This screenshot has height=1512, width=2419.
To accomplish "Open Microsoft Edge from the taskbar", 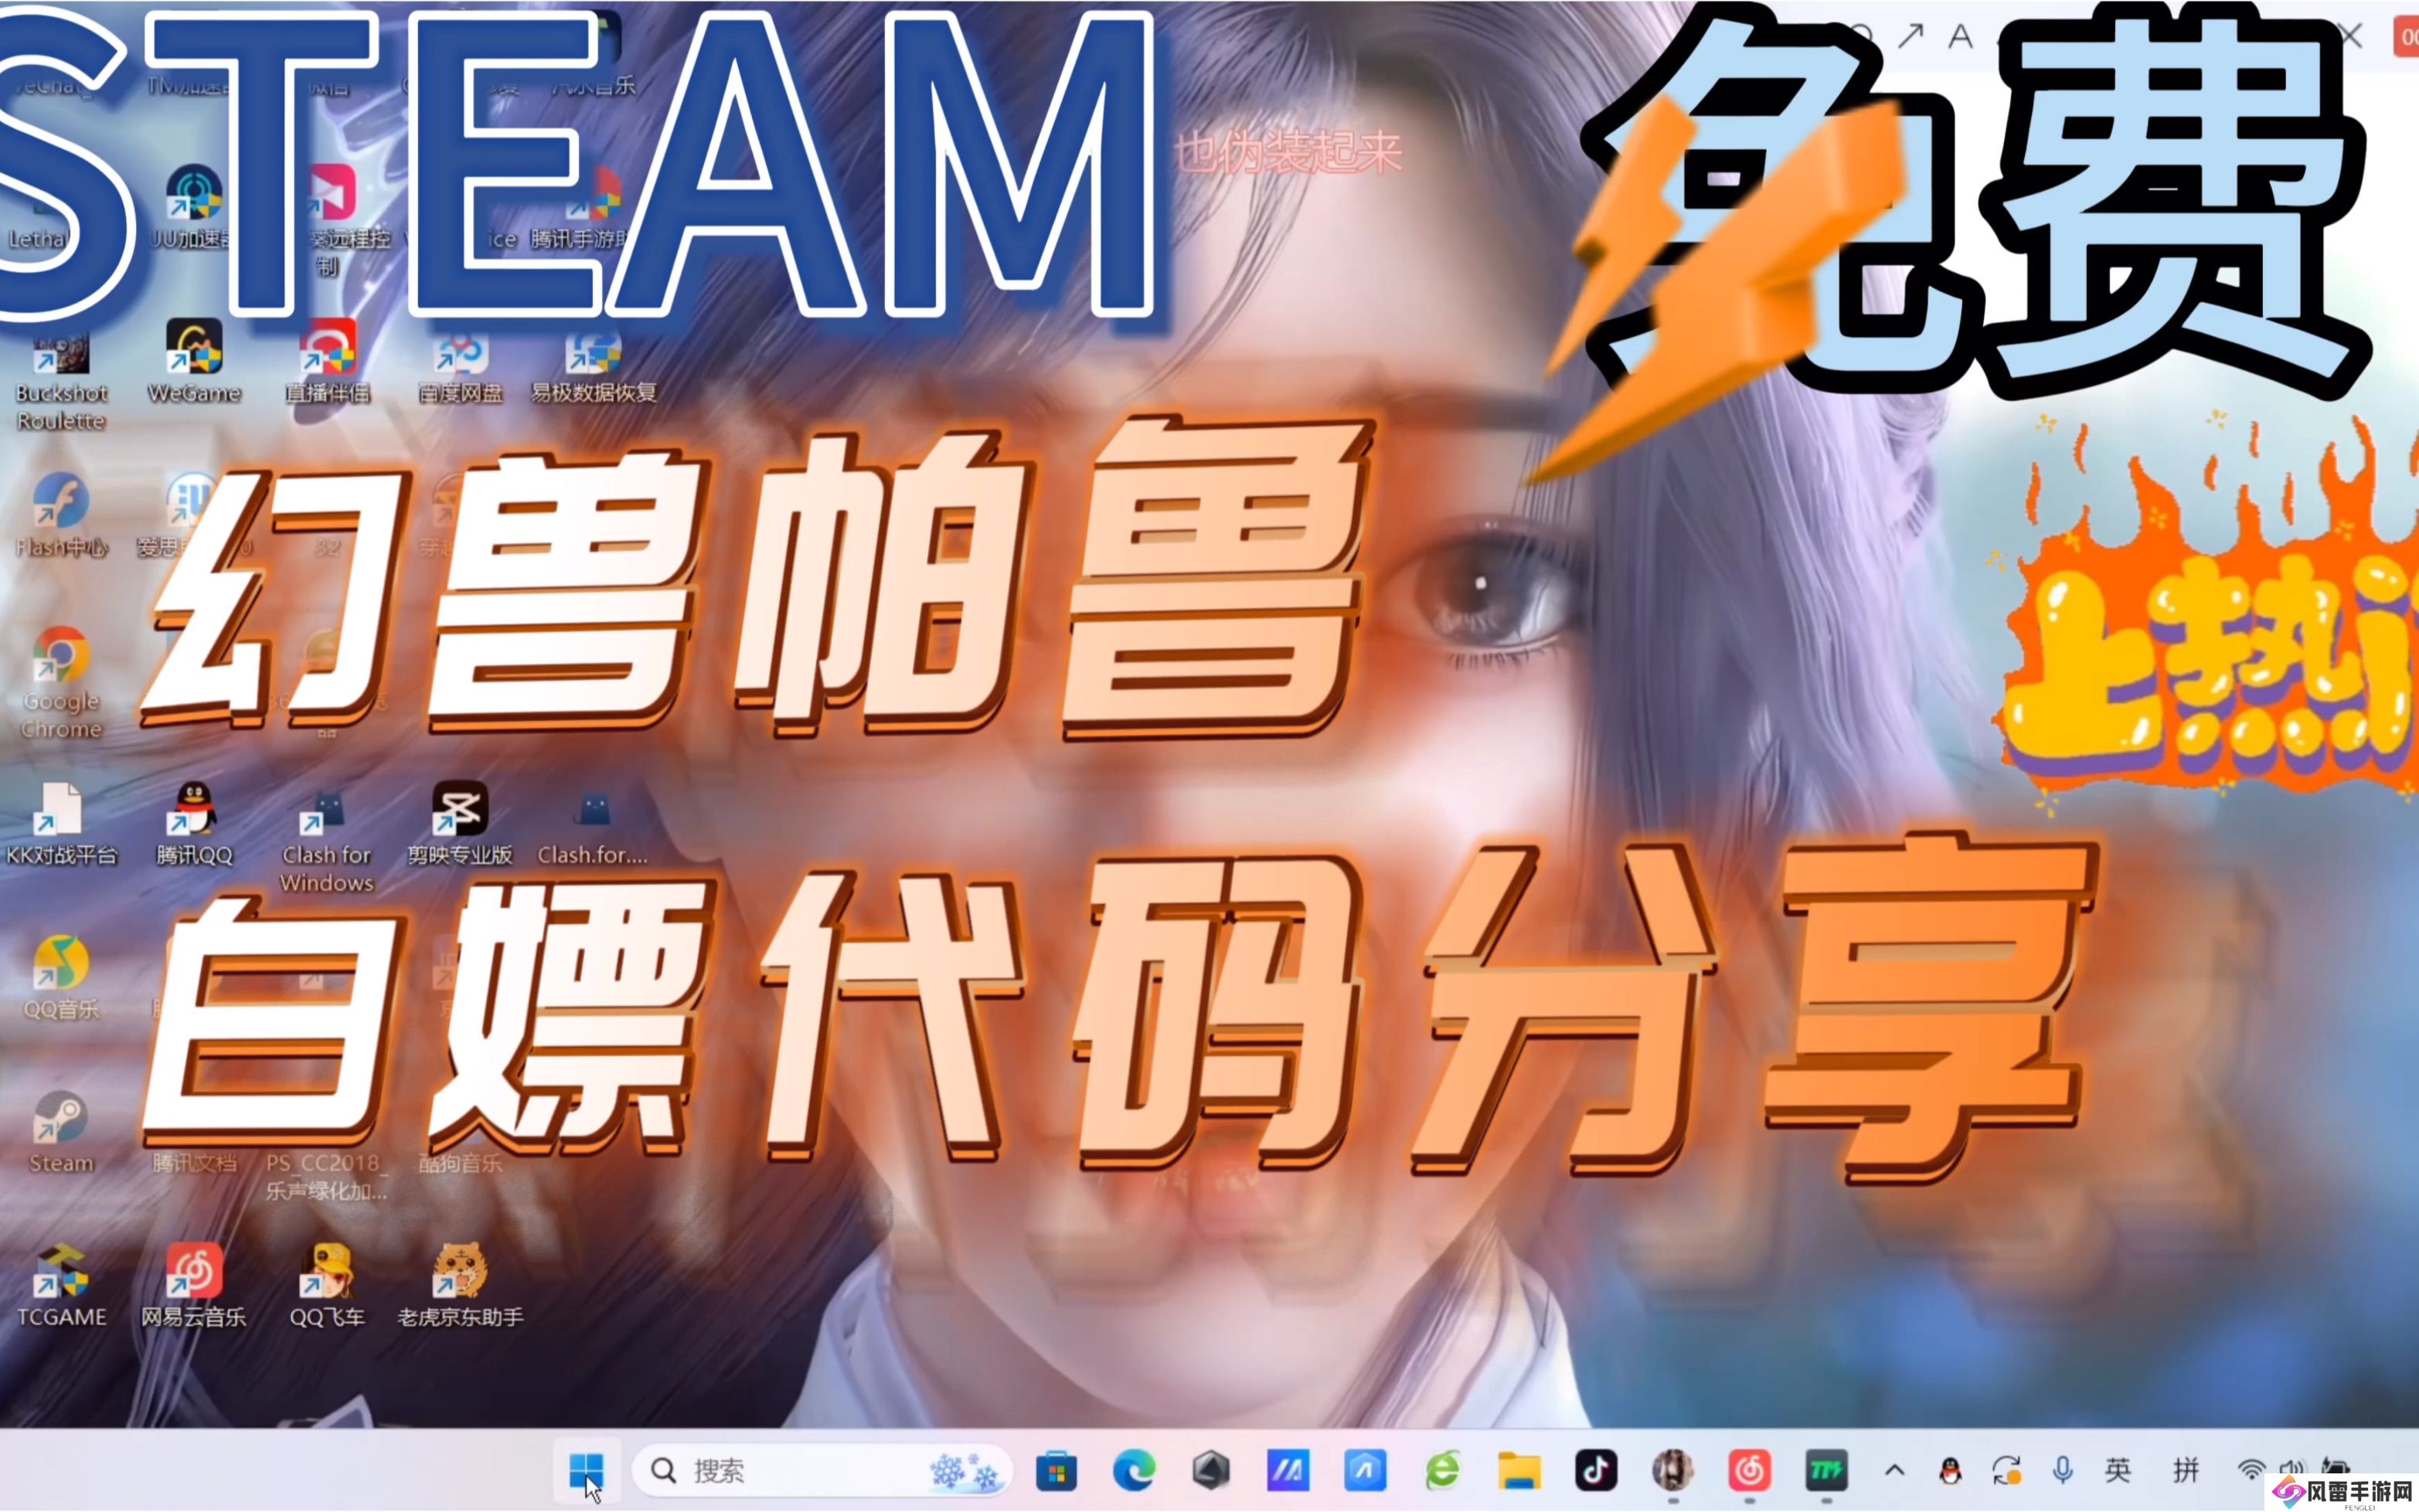I will (1133, 1470).
